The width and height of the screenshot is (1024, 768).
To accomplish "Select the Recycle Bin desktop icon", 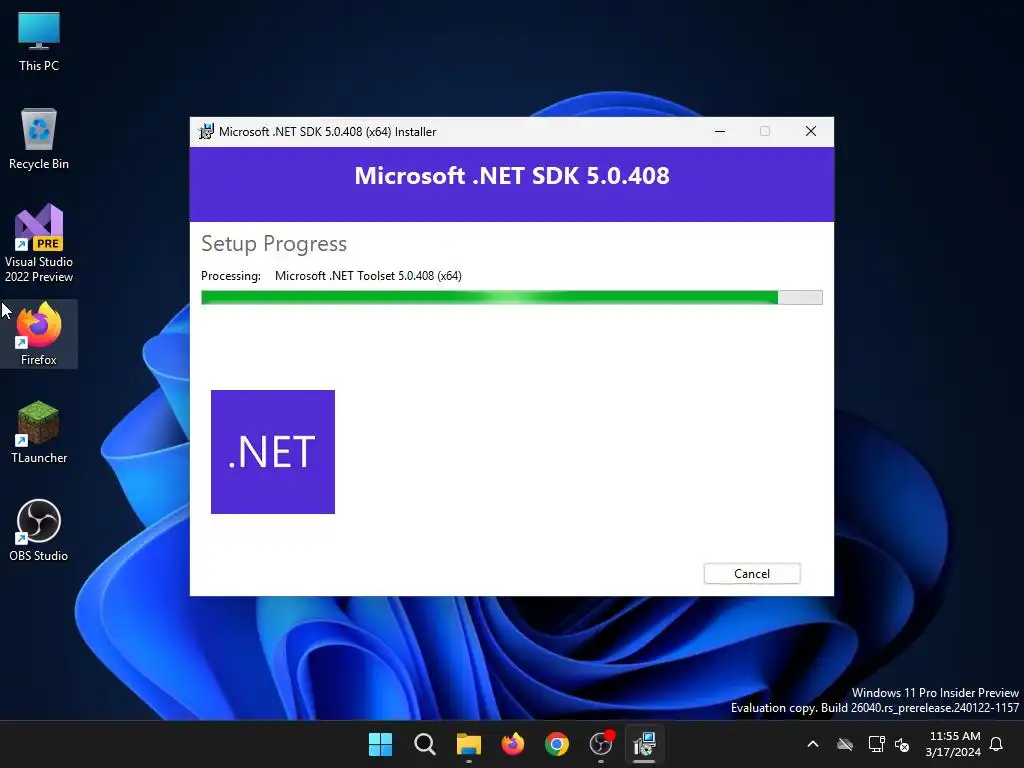I will click(39, 139).
